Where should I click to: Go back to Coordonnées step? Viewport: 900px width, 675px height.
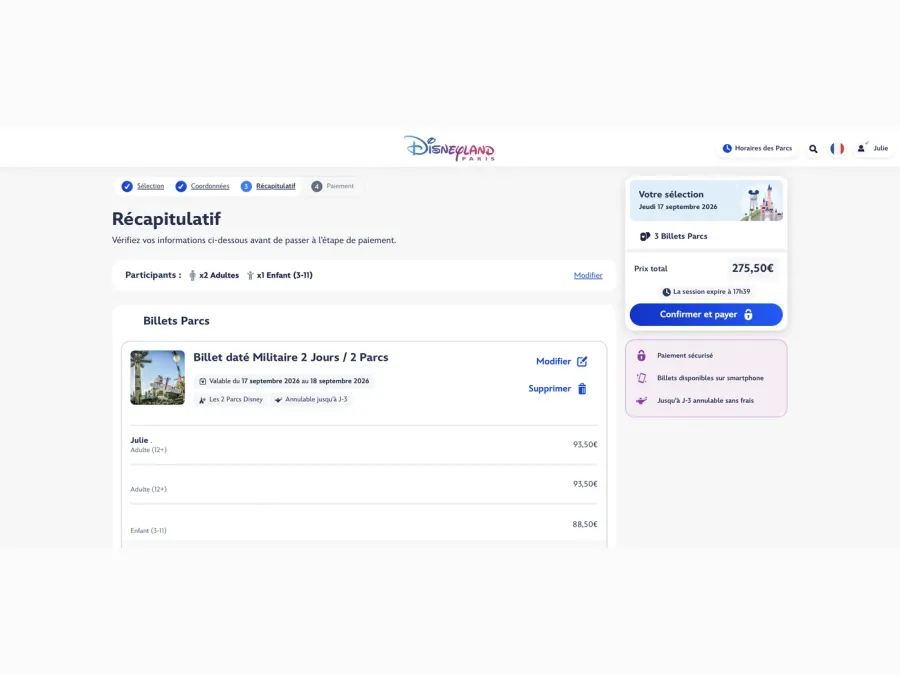[210, 186]
